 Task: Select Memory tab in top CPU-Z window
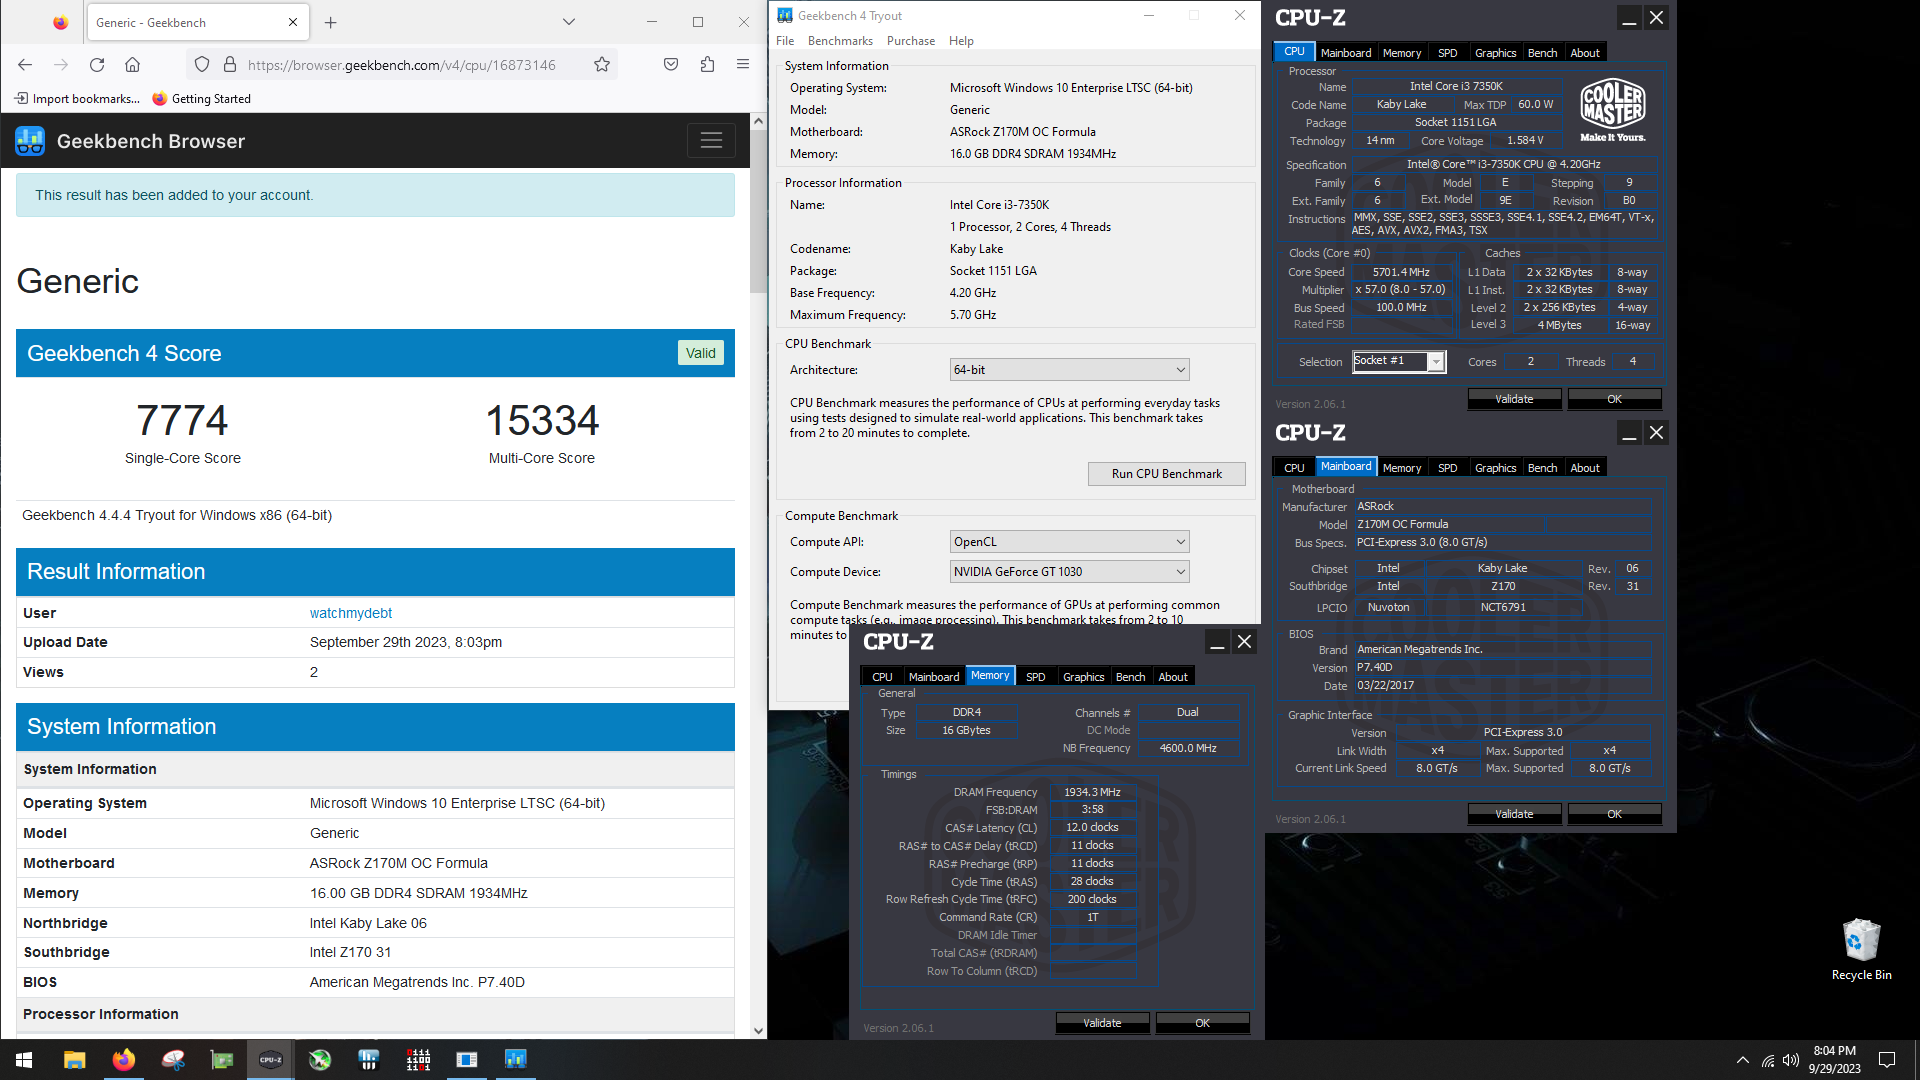point(1402,53)
